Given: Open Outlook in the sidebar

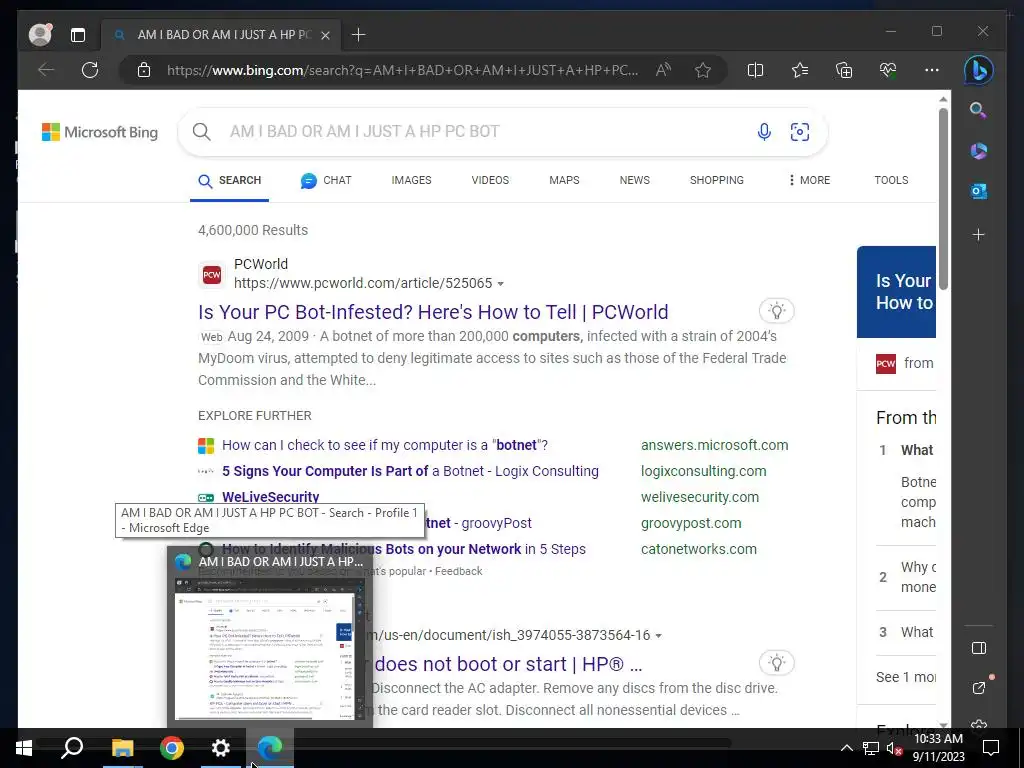Looking at the screenshot, I should tap(978, 191).
